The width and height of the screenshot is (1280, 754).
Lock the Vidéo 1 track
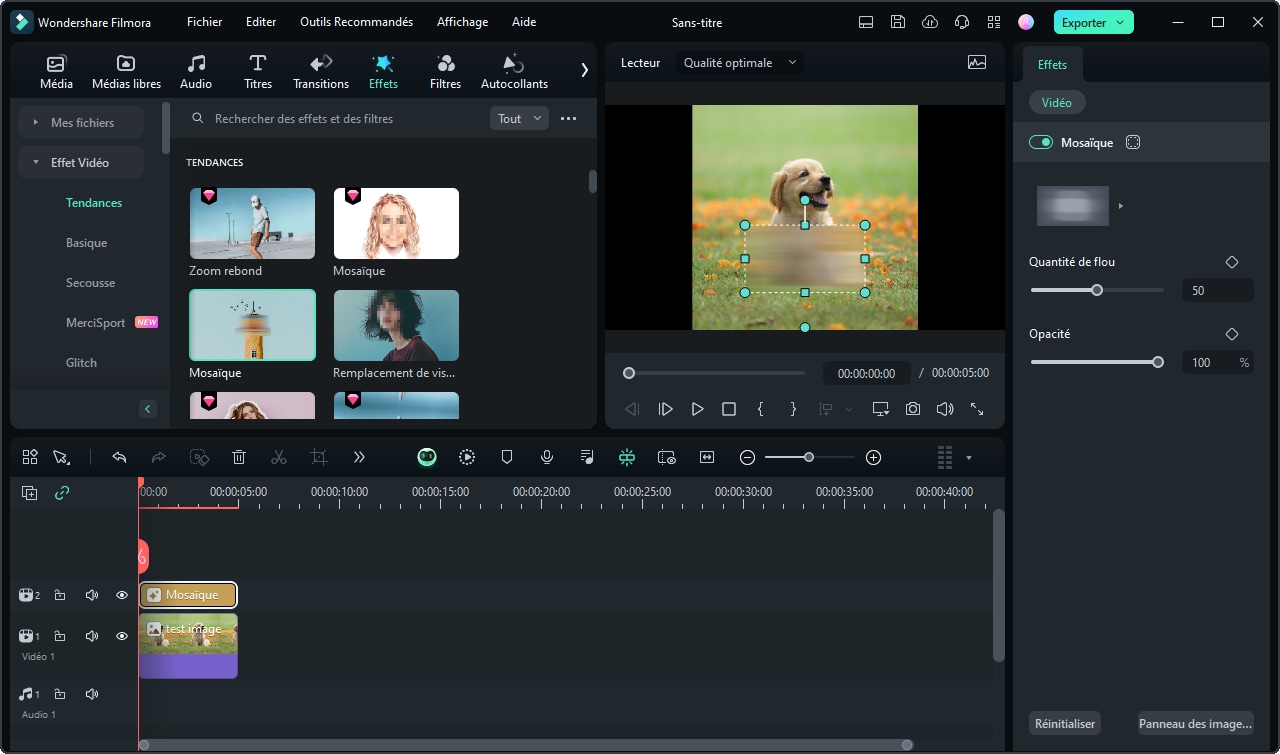60,636
